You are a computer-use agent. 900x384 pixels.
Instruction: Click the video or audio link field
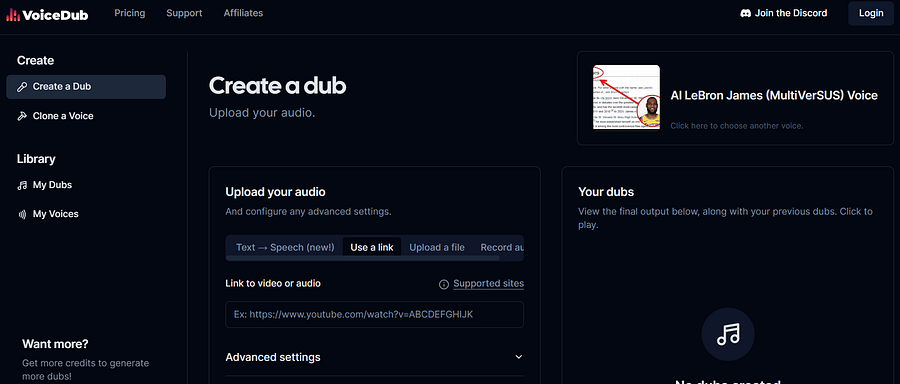tap(374, 315)
